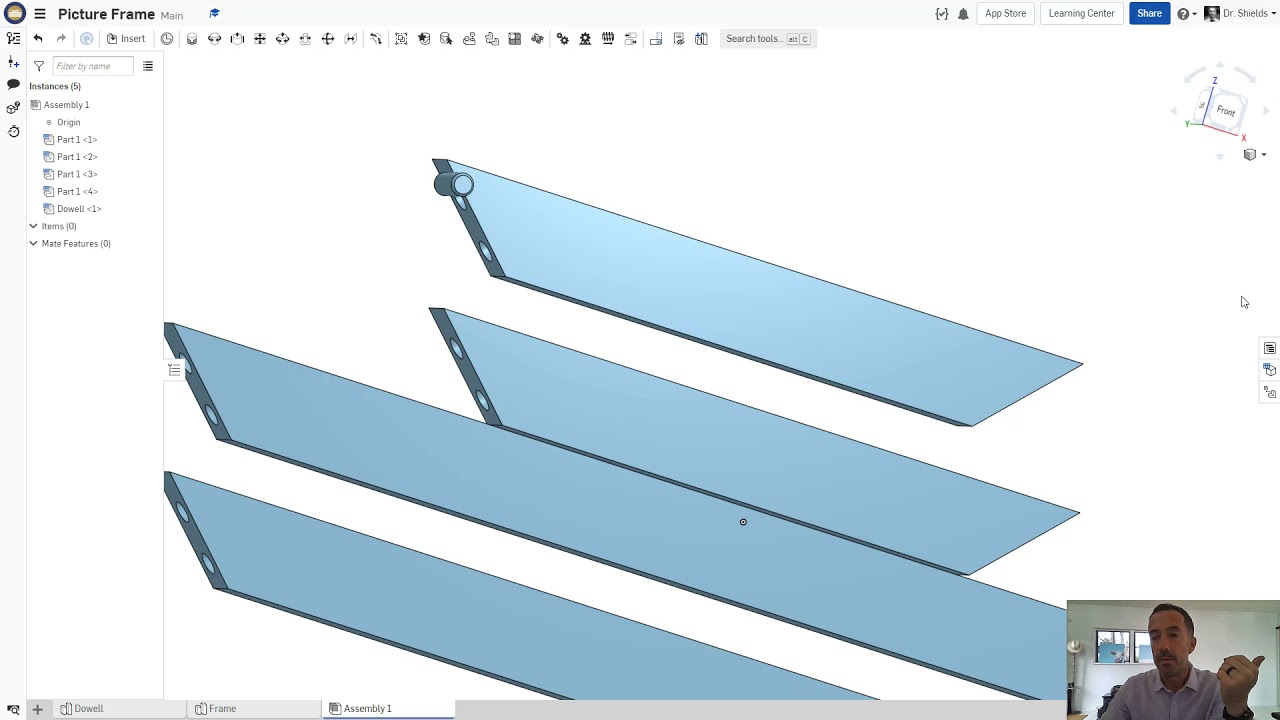Click the Onshape logo icon

(x=14, y=14)
